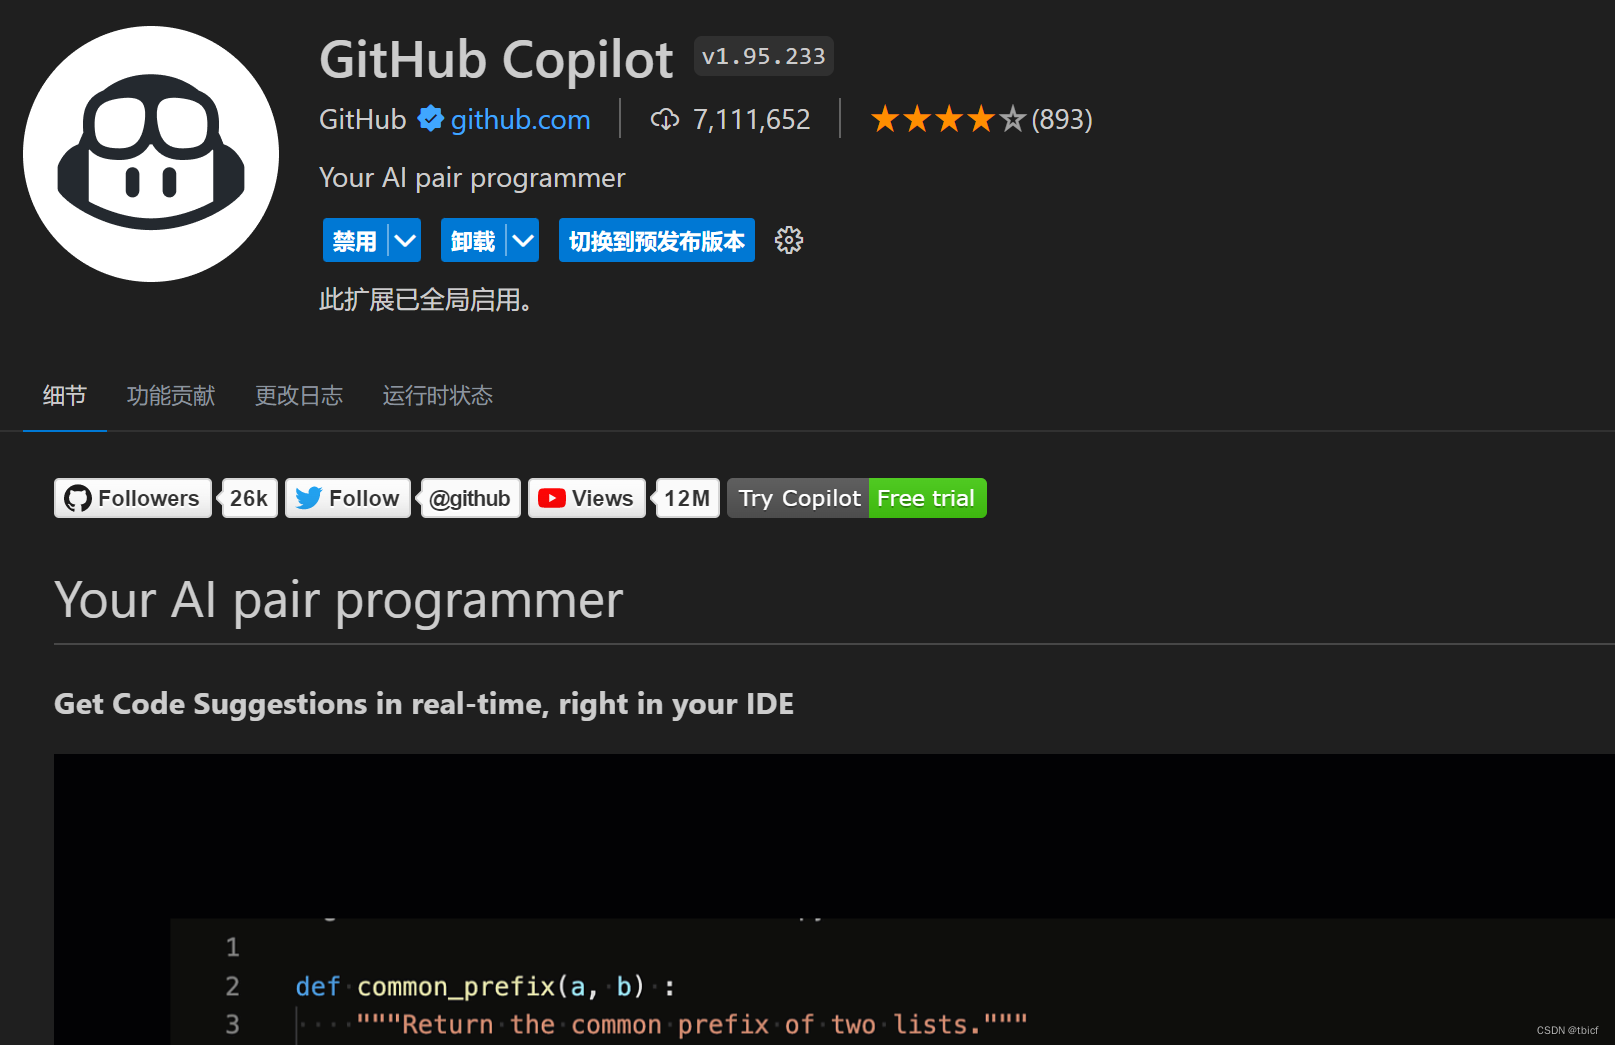Click the 'Return the common prefix' docstring line
1615x1045 pixels.
pos(692,1025)
